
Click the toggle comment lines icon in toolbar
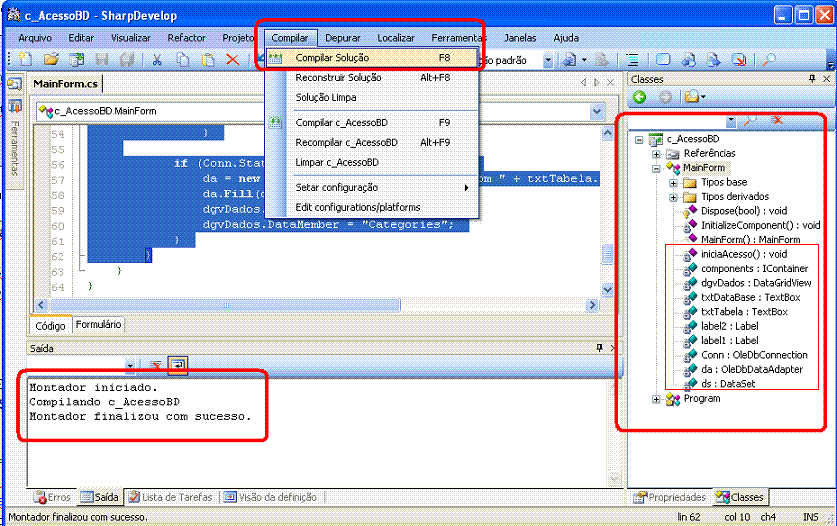633,60
